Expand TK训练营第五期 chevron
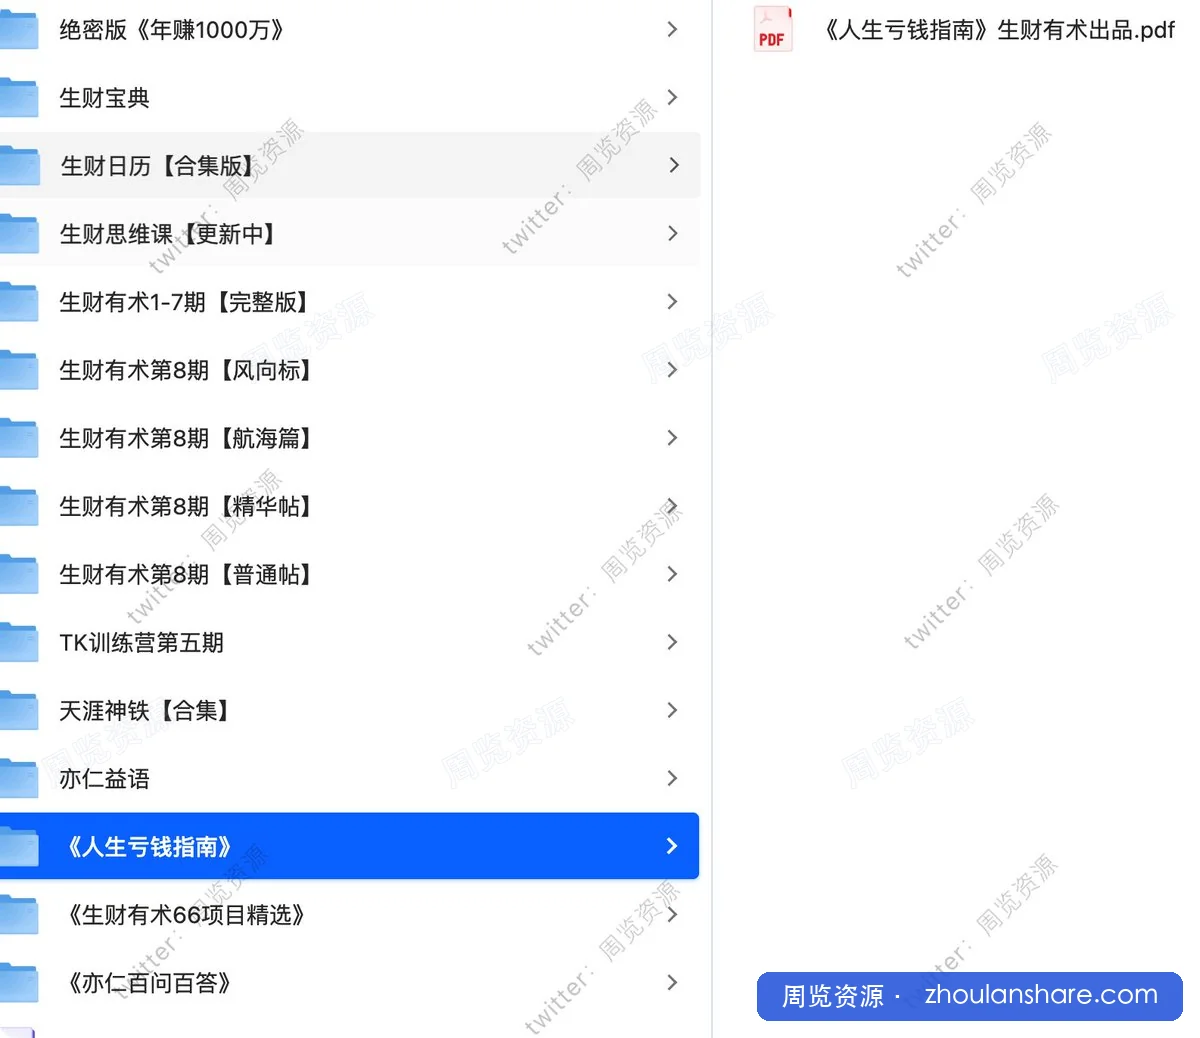1200x1038 pixels. [672, 642]
